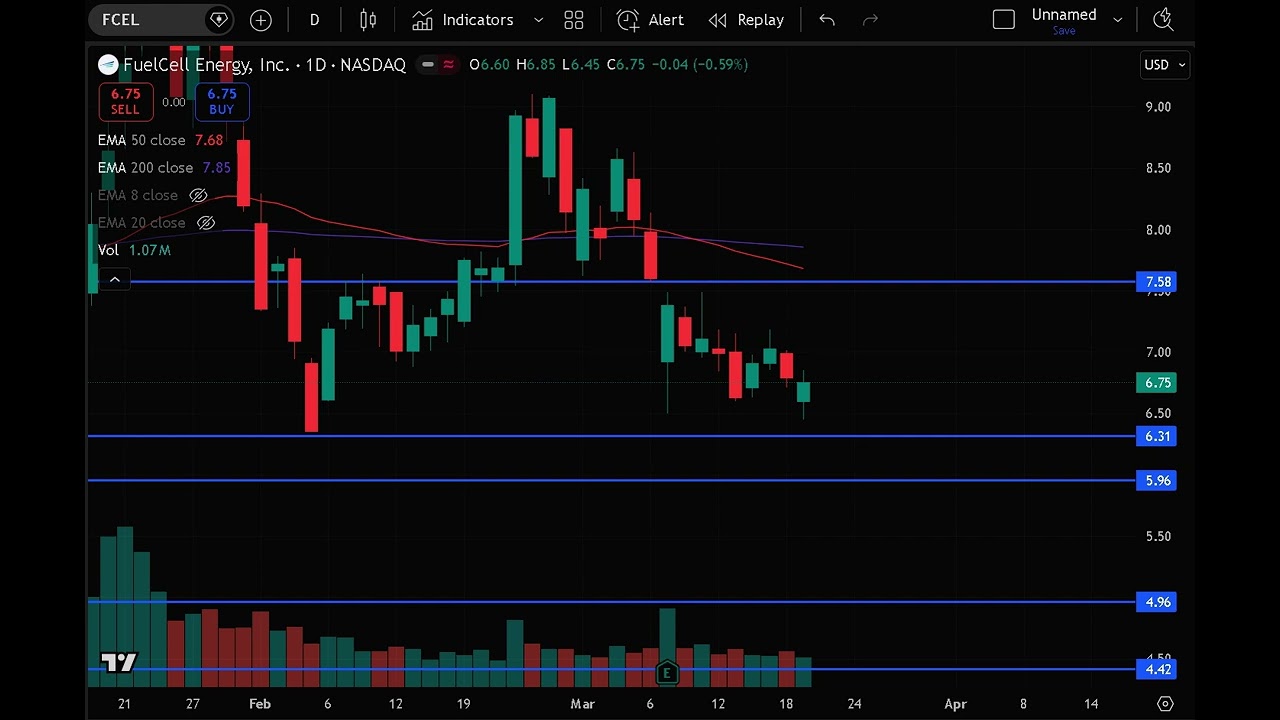Create a new Alert
Image resolution: width=1280 pixels, height=720 pixels.
(x=651, y=20)
